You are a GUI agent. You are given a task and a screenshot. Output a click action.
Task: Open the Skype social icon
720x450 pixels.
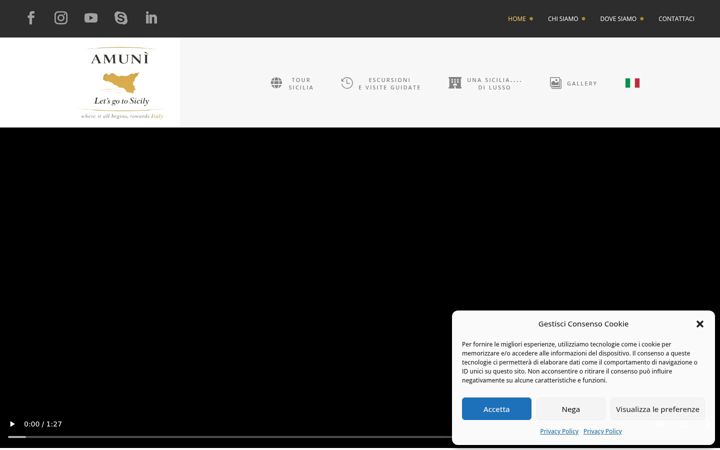[x=121, y=18]
